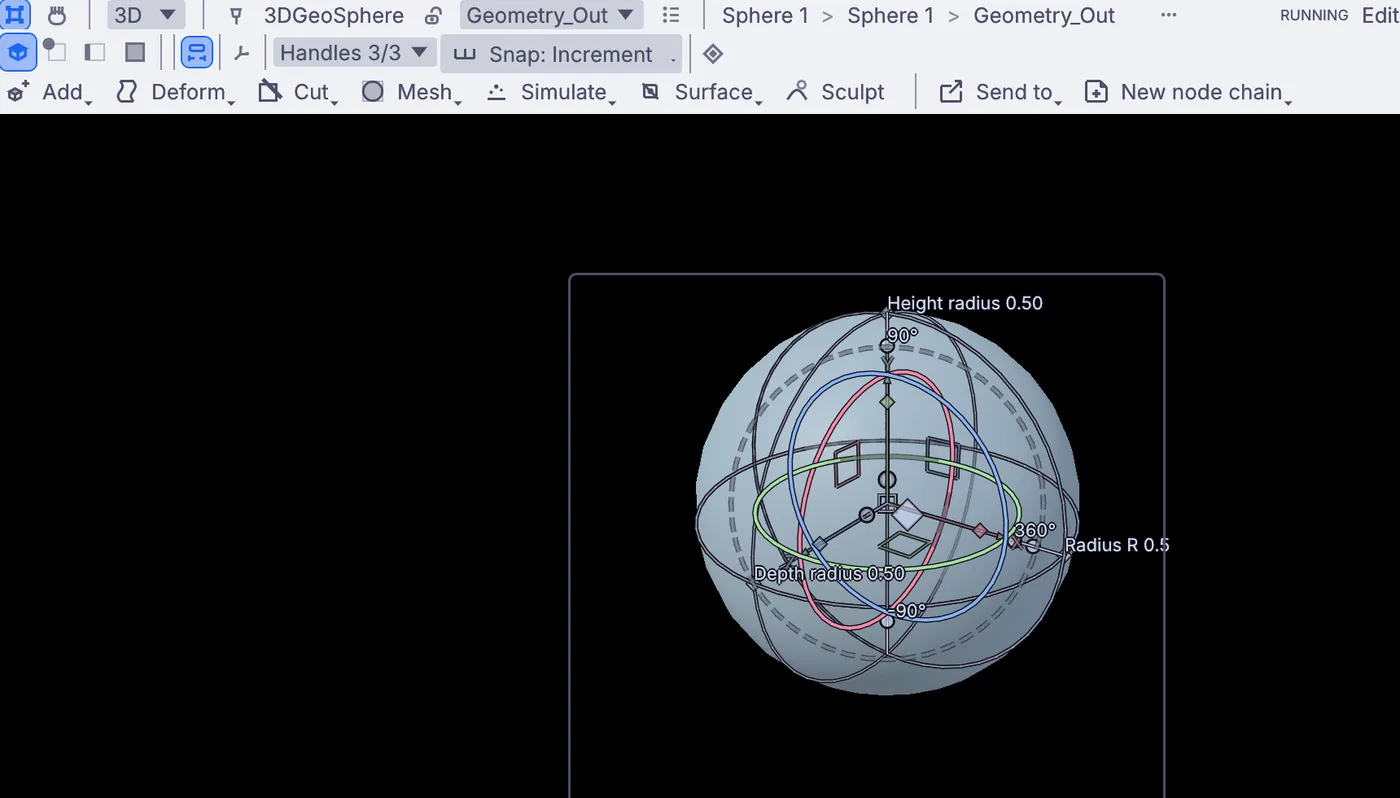Open the breadcrumb ellipsis more options
The width and height of the screenshot is (1400, 798).
1168,15
